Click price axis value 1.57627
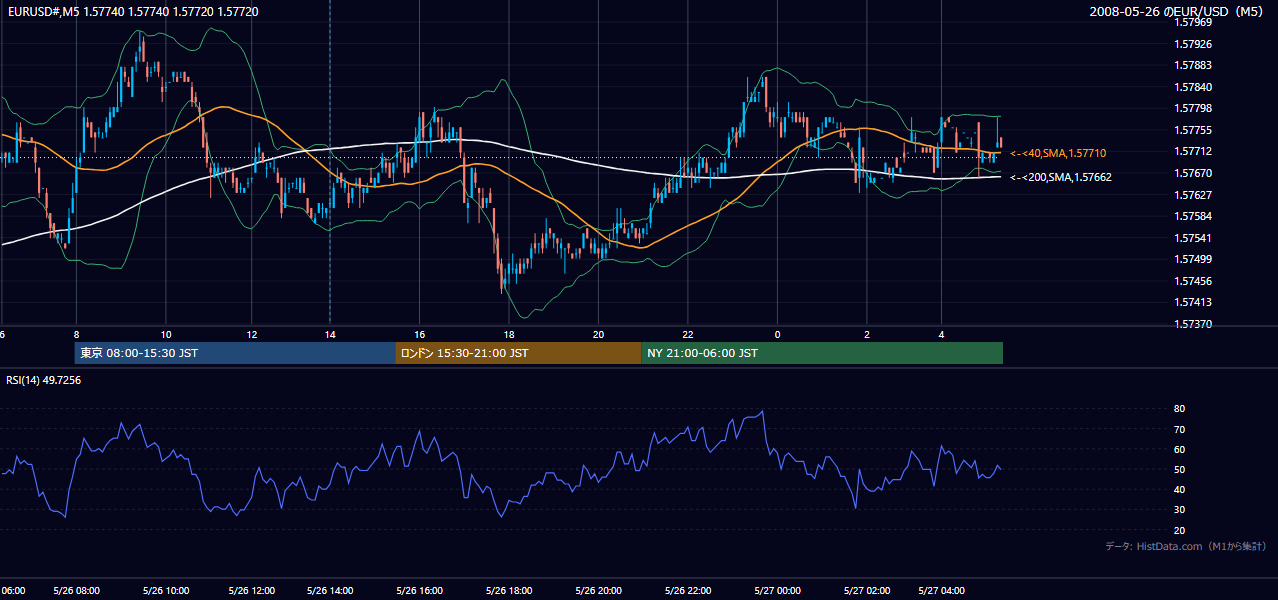 coord(1193,195)
